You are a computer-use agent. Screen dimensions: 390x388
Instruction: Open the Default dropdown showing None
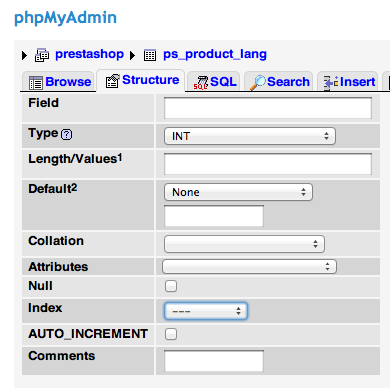pyautogui.click(x=238, y=192)
